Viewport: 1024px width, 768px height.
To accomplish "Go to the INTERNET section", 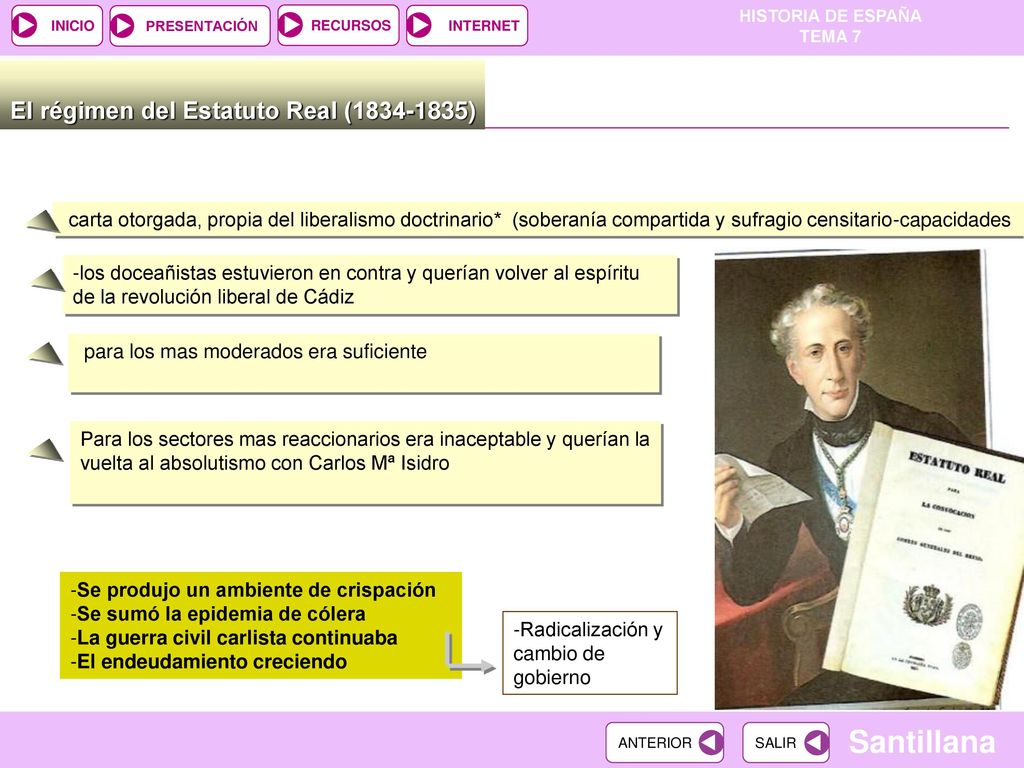I will point(467,25).
